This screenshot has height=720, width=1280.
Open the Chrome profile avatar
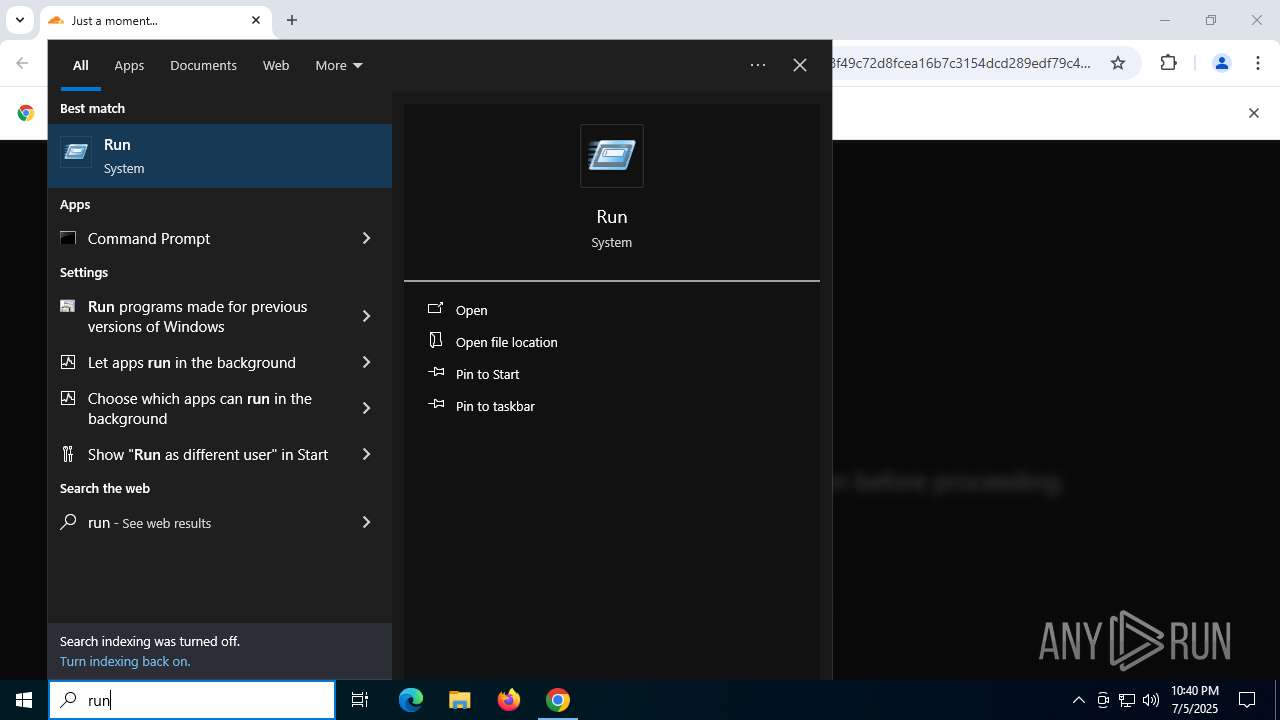(x=1221, y=63)
